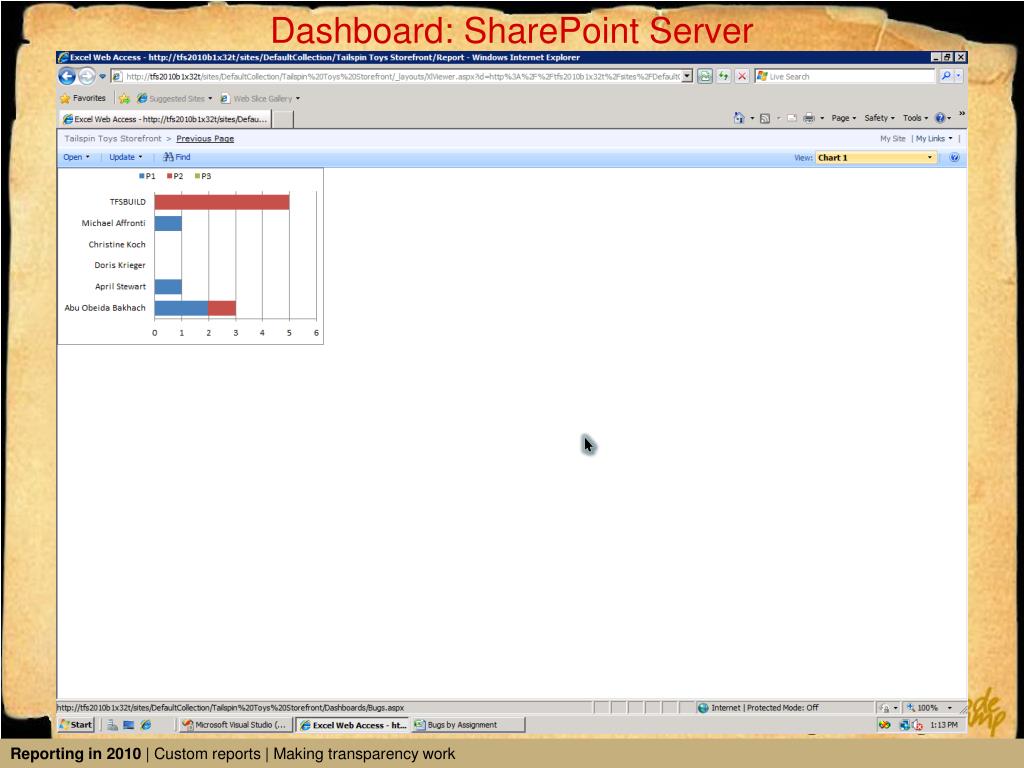The height and width of the screenshot is (768, 1024).
Task: Stop loading with the red X icon
Action: coord(742,76)
